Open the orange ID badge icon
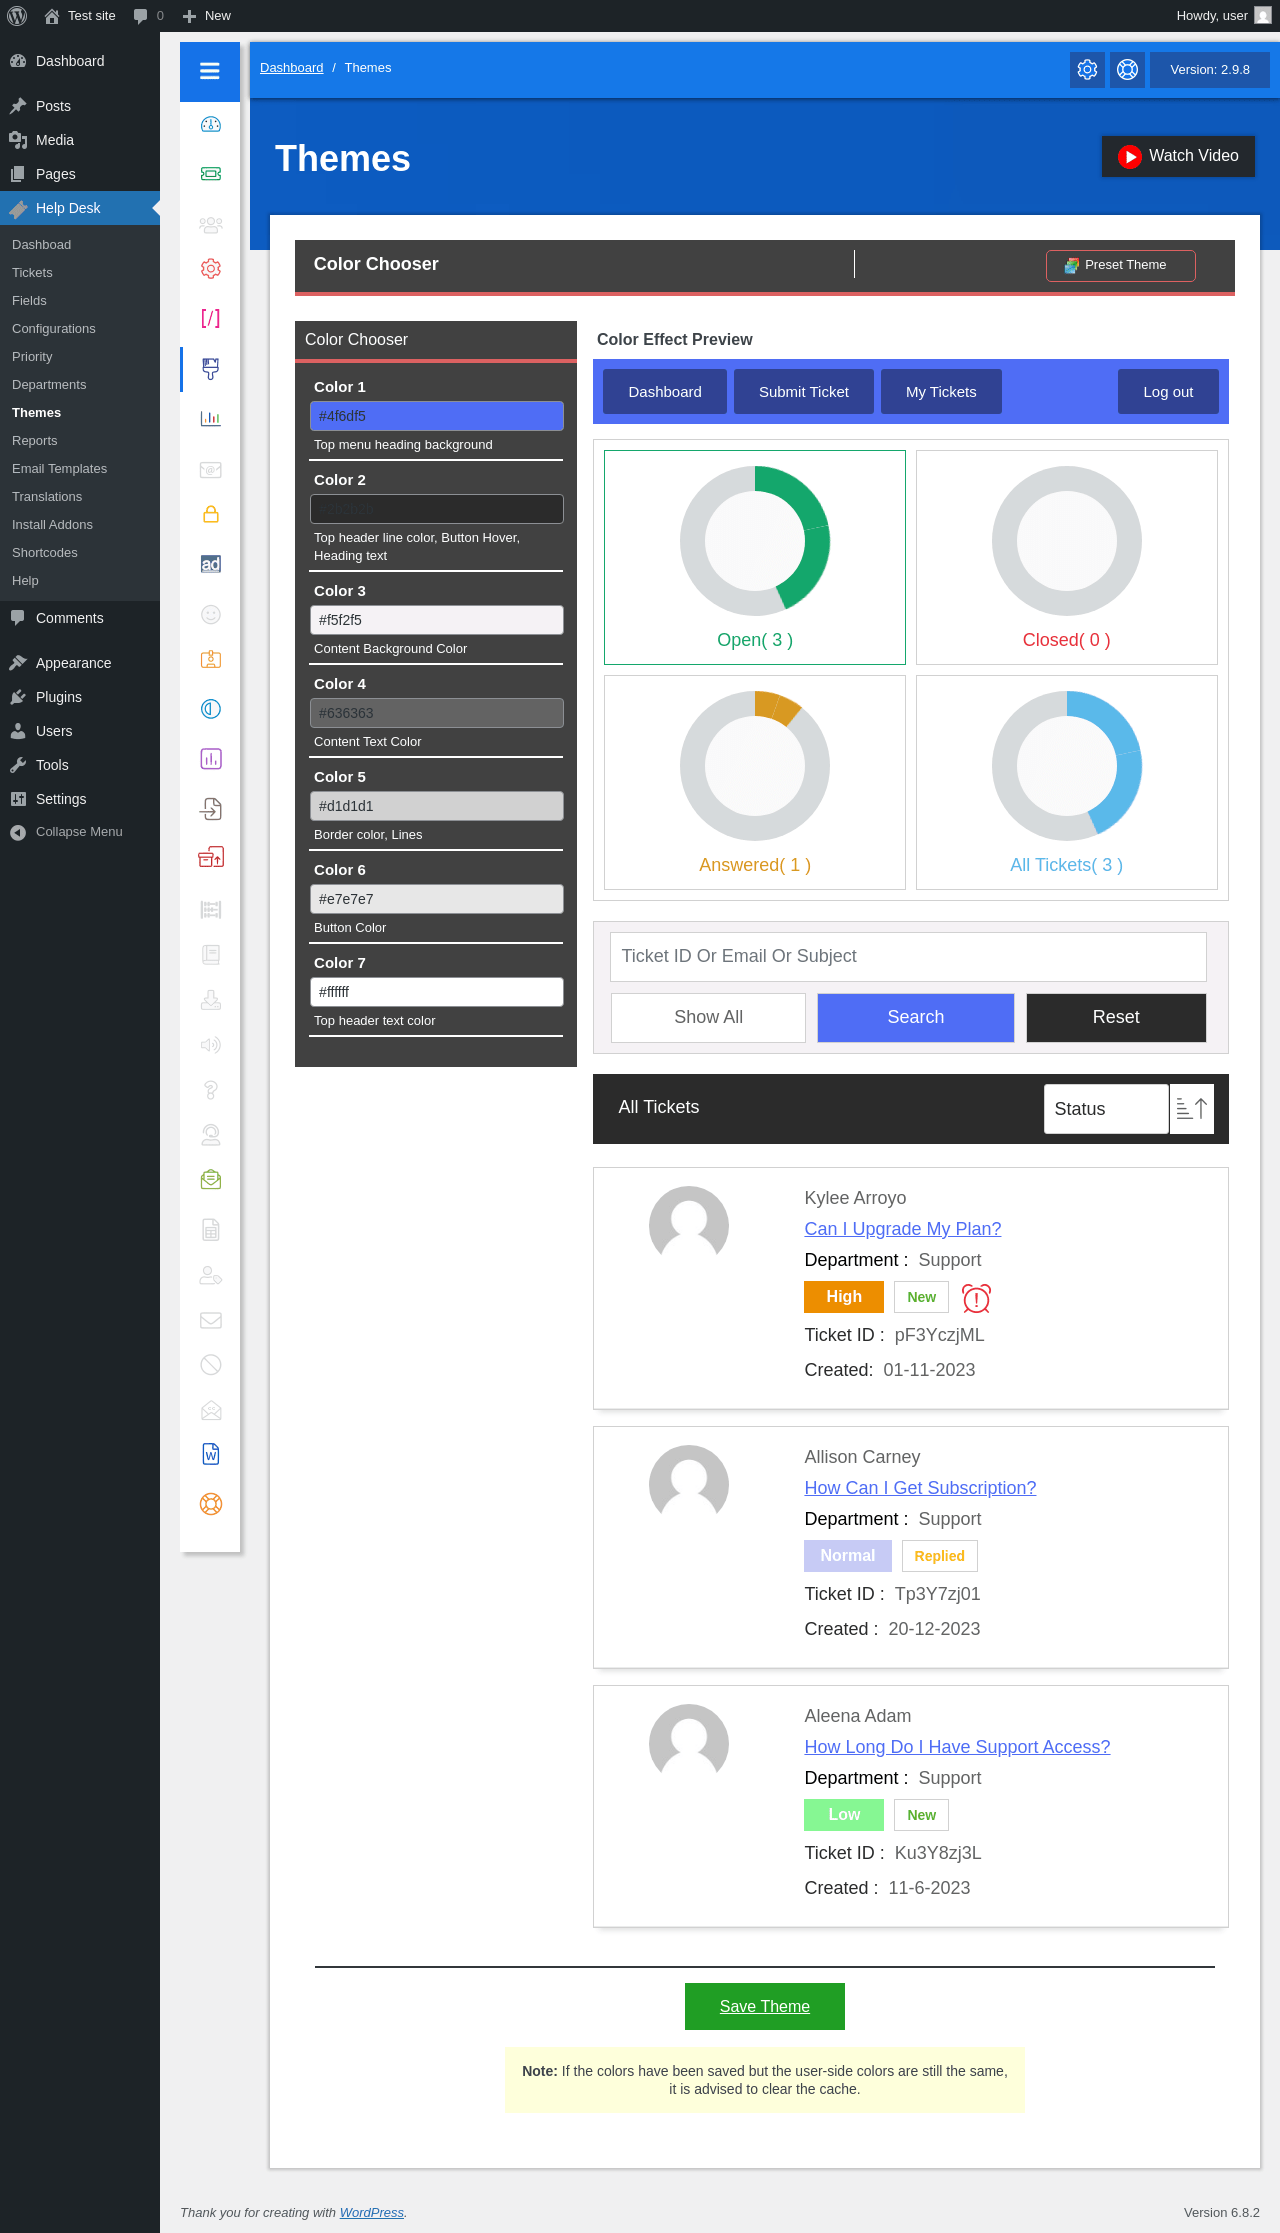 (211, 659)
